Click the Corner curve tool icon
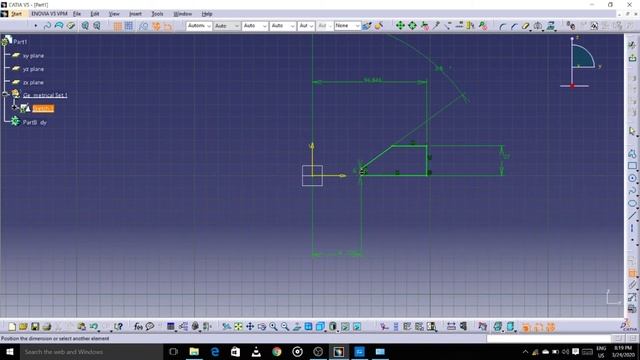Screen dimensions: 640x360 [x=502, y=27]
